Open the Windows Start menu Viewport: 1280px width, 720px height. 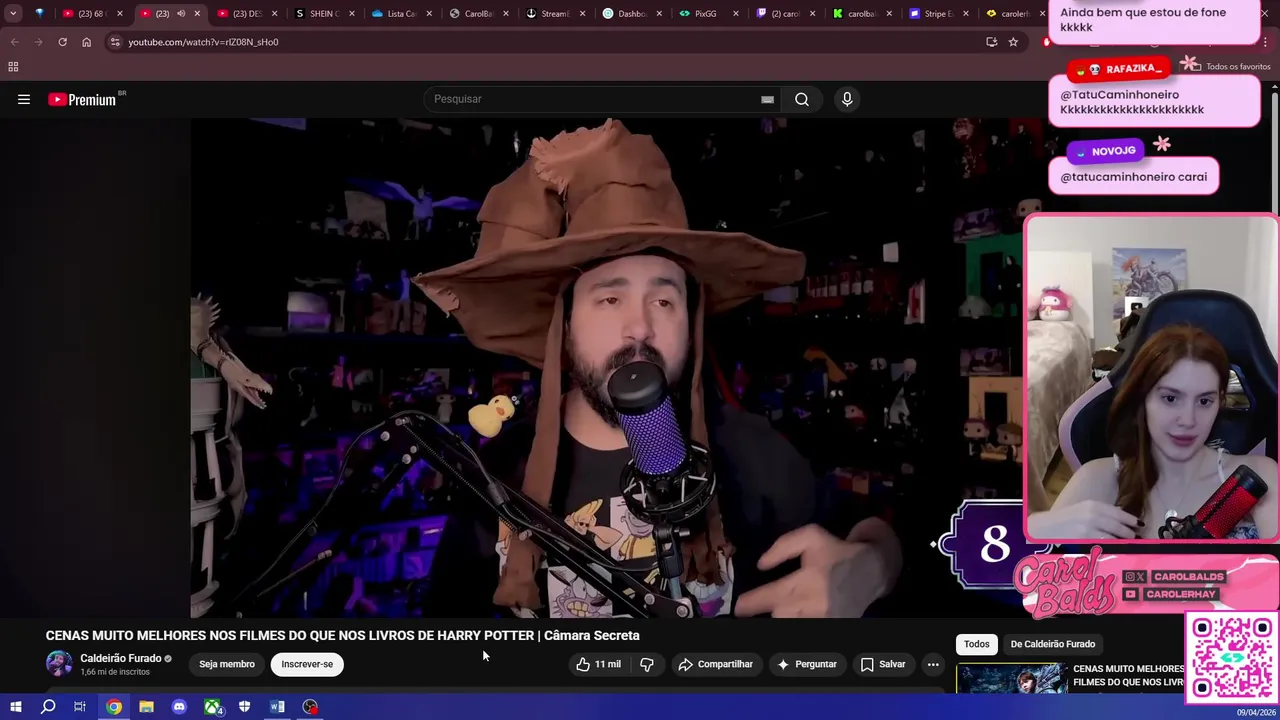(x=15, y=707)
